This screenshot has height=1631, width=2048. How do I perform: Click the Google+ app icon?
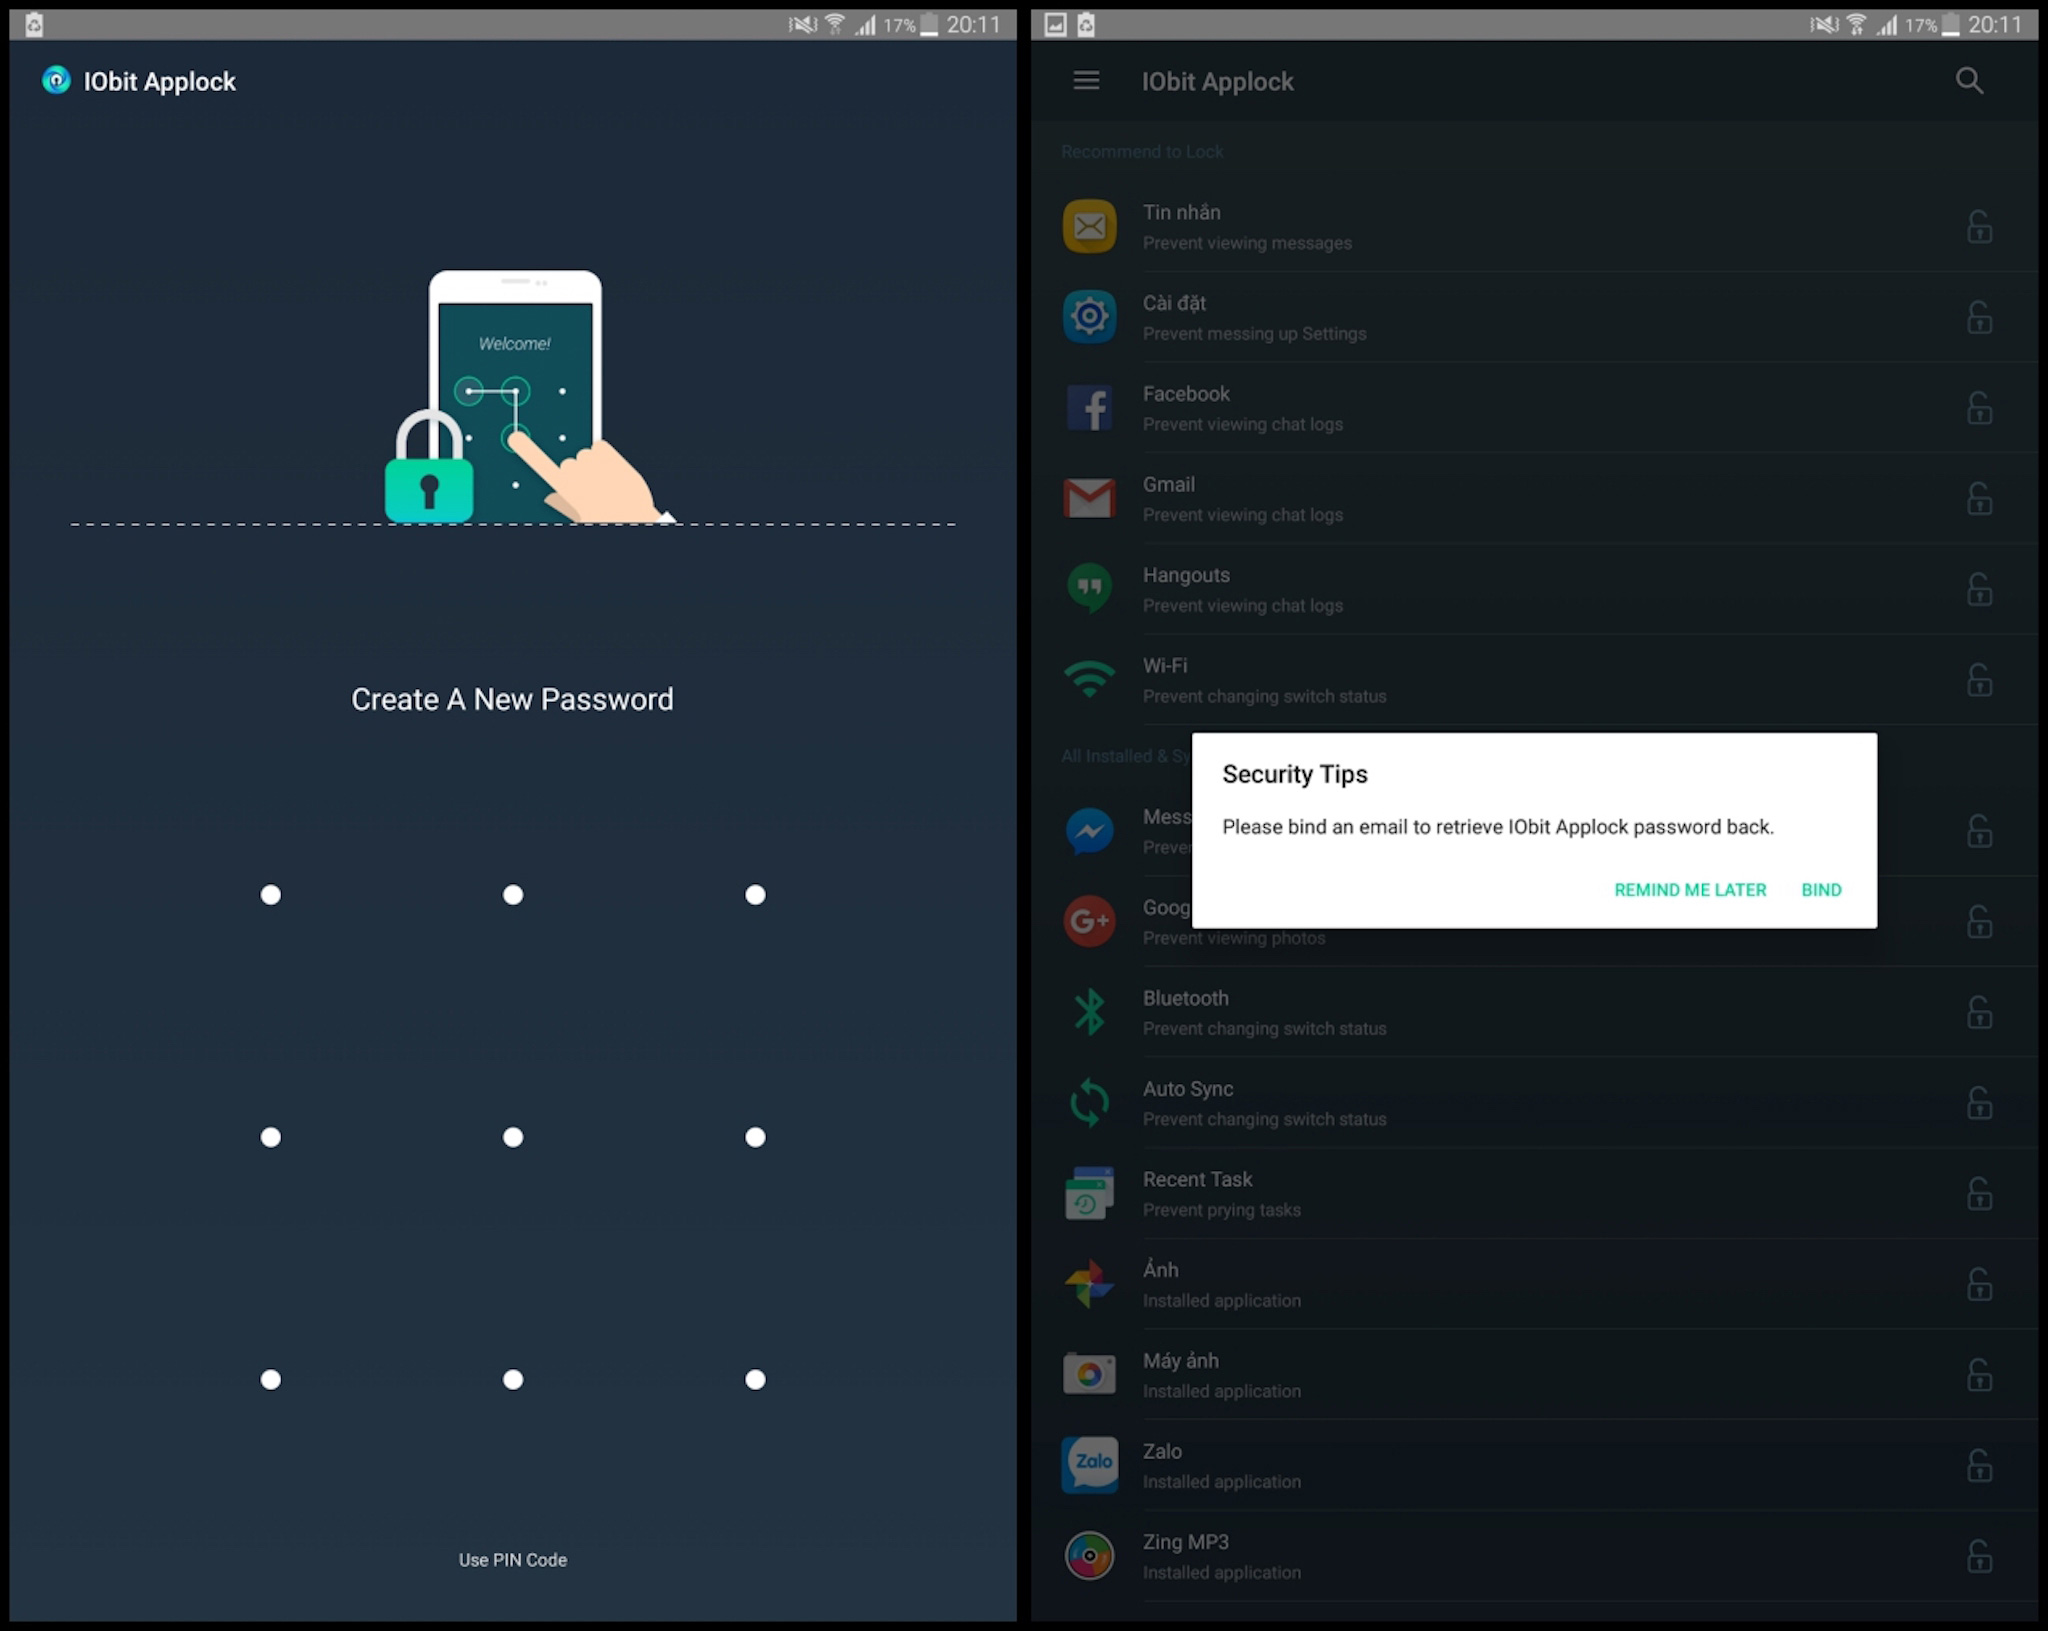(1089, 921)
